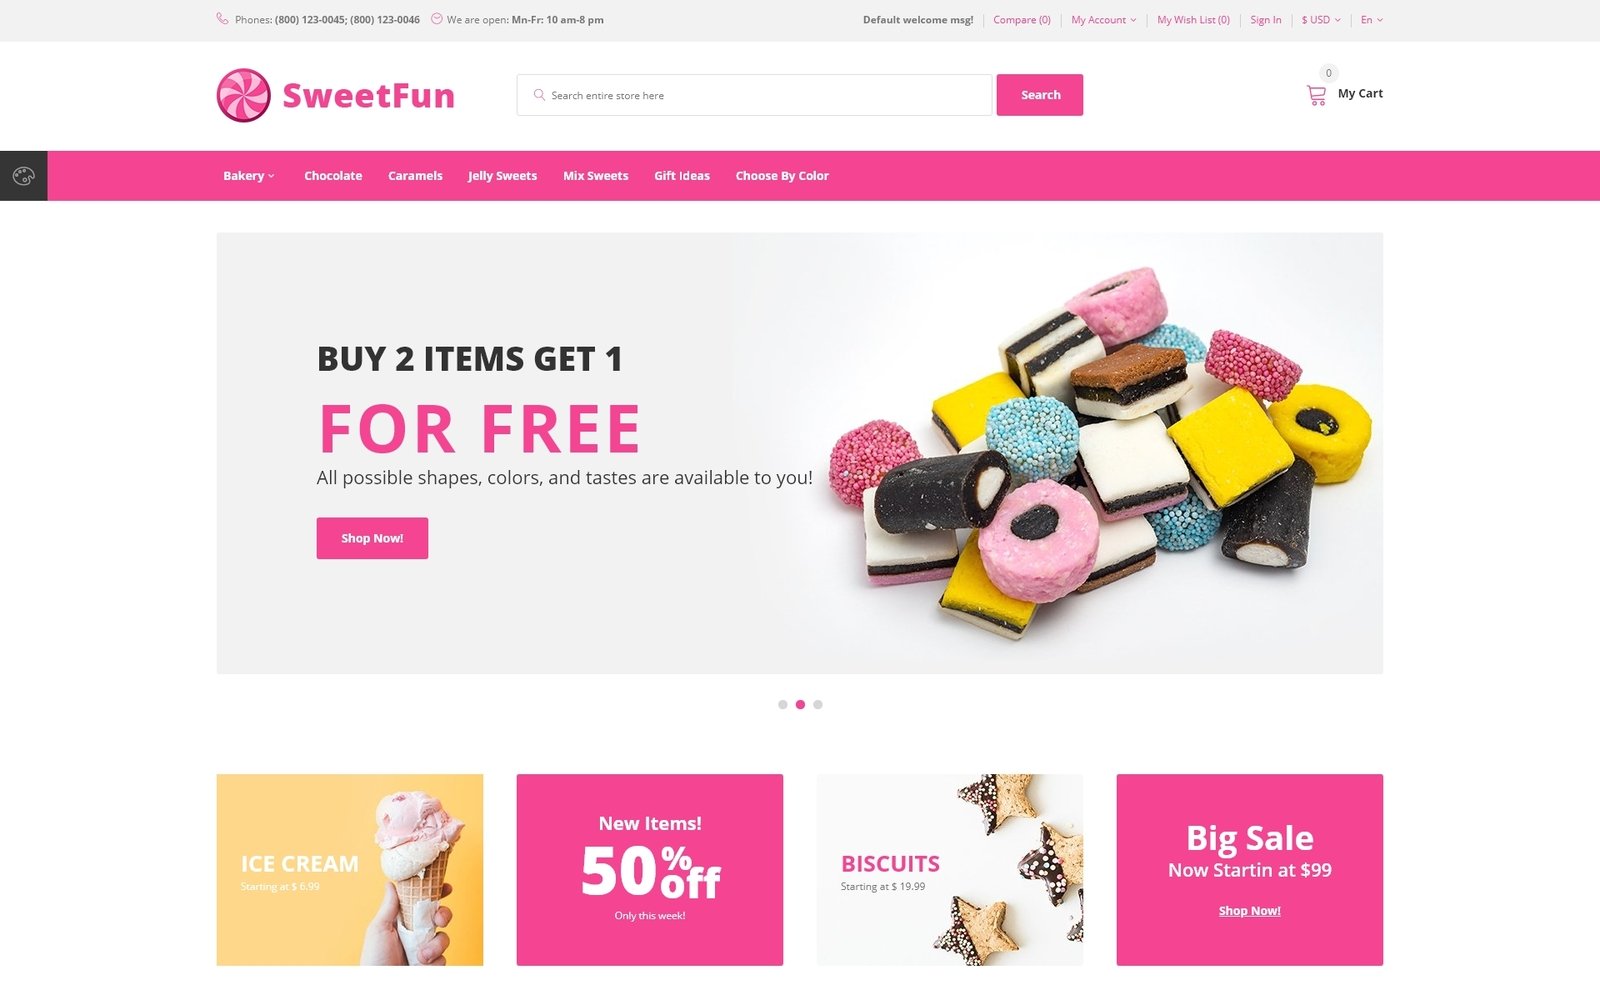Select the third slider pagination dot
Screen dimensions: 1600x1000
pos(818,705)
